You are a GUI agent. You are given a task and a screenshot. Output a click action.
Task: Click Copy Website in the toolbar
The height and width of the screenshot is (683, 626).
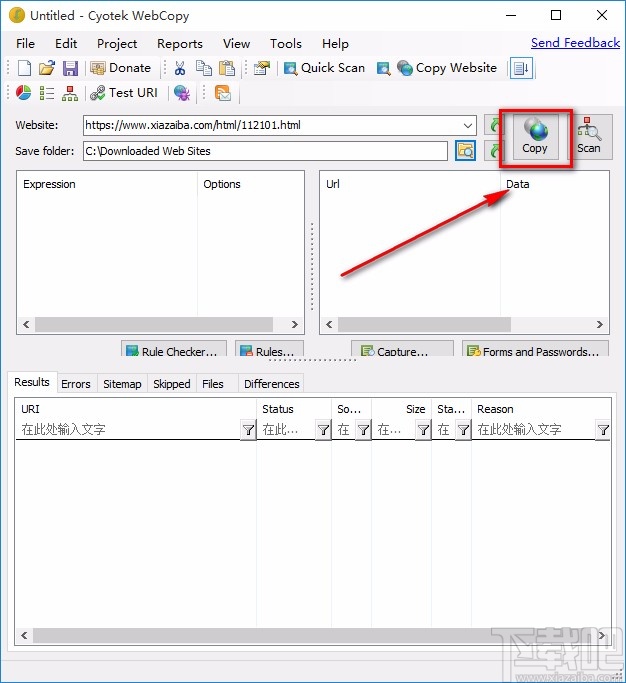(447, 68)
